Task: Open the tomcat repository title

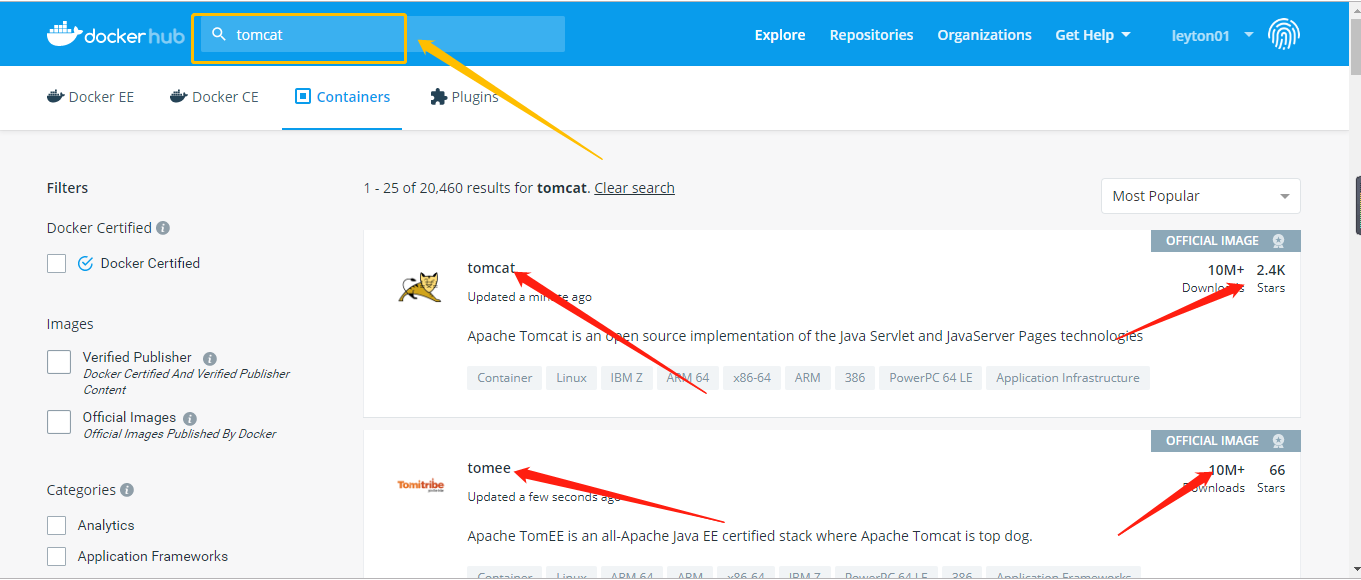Action: [x=491, y=268]
